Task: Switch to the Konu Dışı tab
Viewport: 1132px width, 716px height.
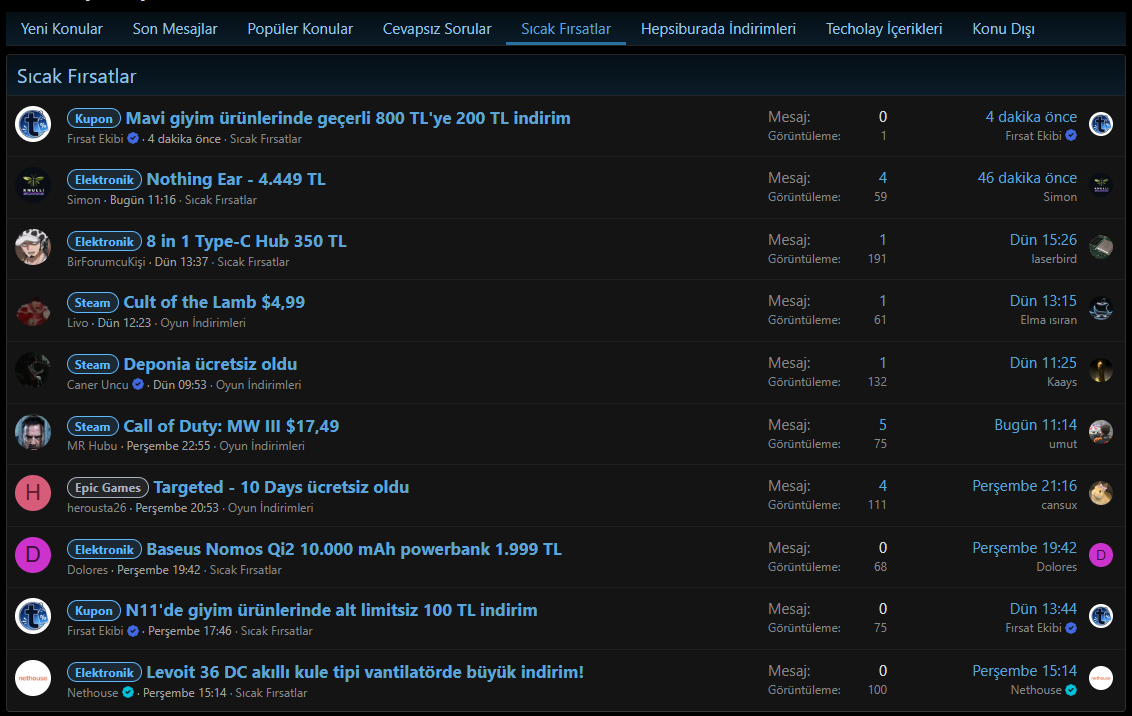Action: click(x=1003, y=29)
